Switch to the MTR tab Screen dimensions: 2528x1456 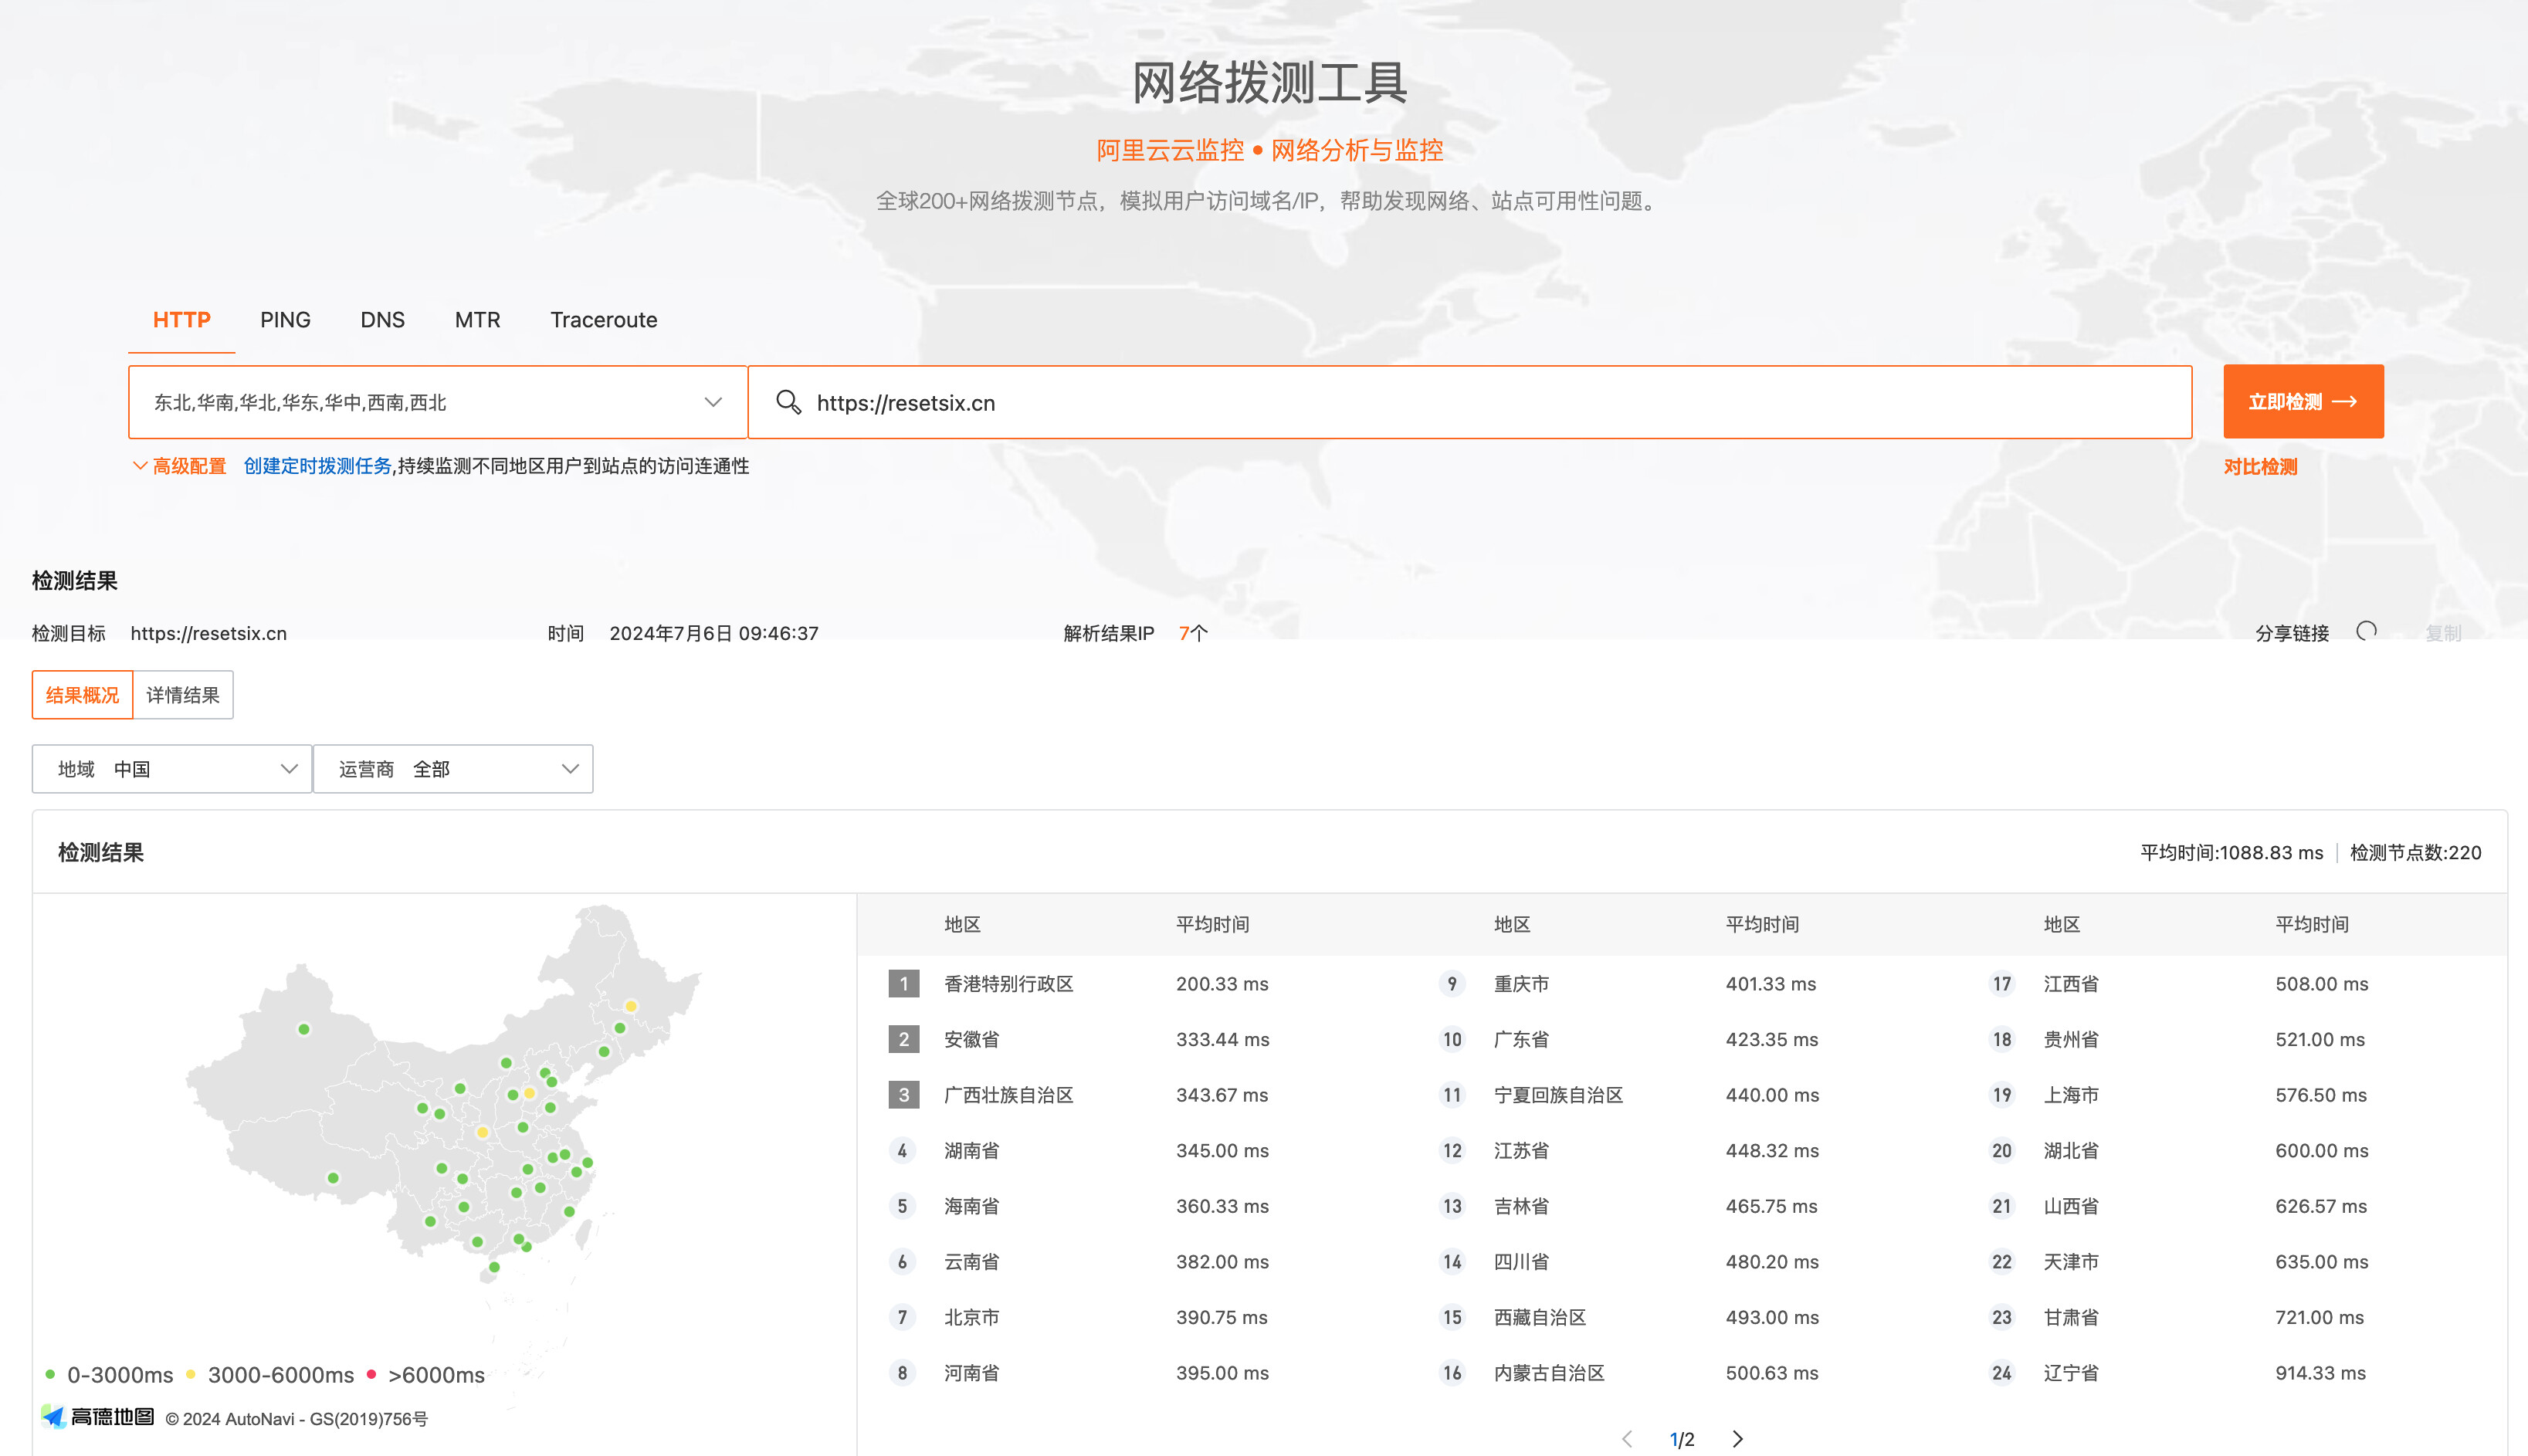tap(477, 320)
